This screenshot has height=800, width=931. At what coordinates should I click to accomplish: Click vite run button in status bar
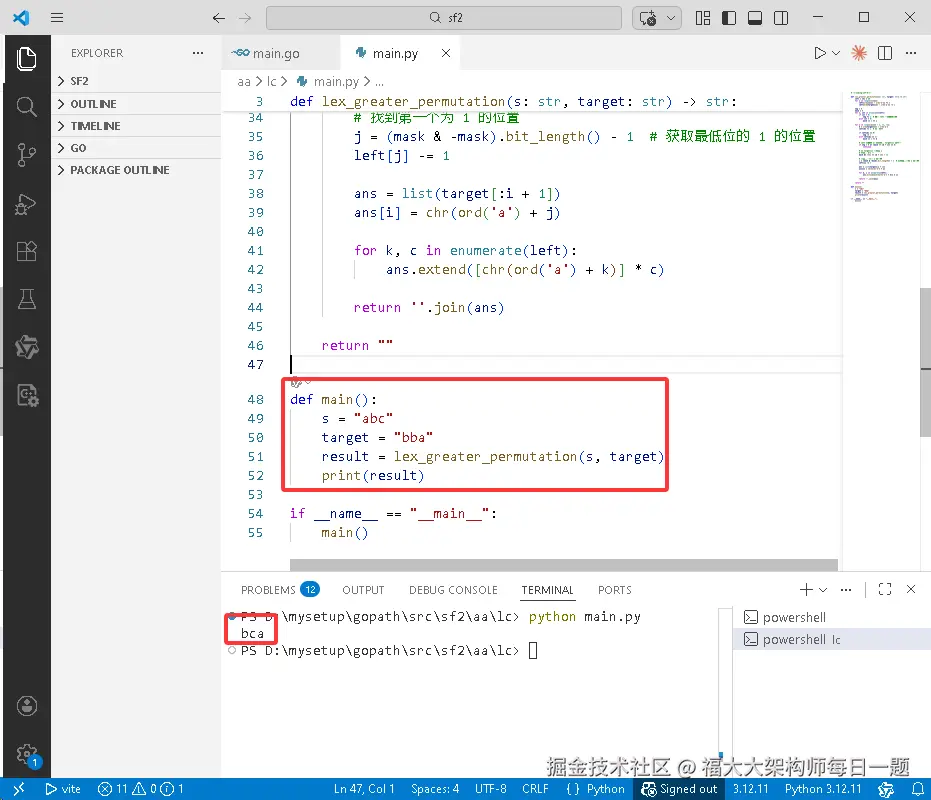[x=63, y=789]
